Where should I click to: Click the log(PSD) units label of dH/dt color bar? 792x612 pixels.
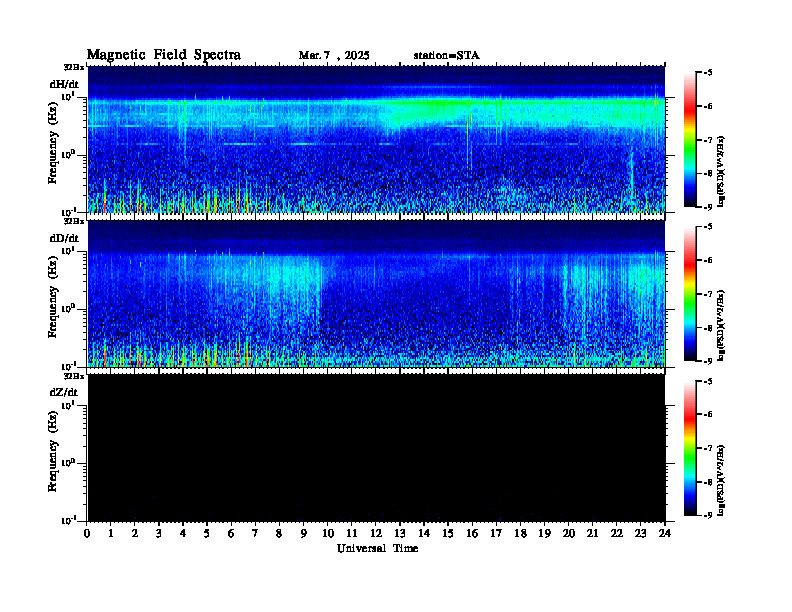pyautogui.click(x=722, y=171)
